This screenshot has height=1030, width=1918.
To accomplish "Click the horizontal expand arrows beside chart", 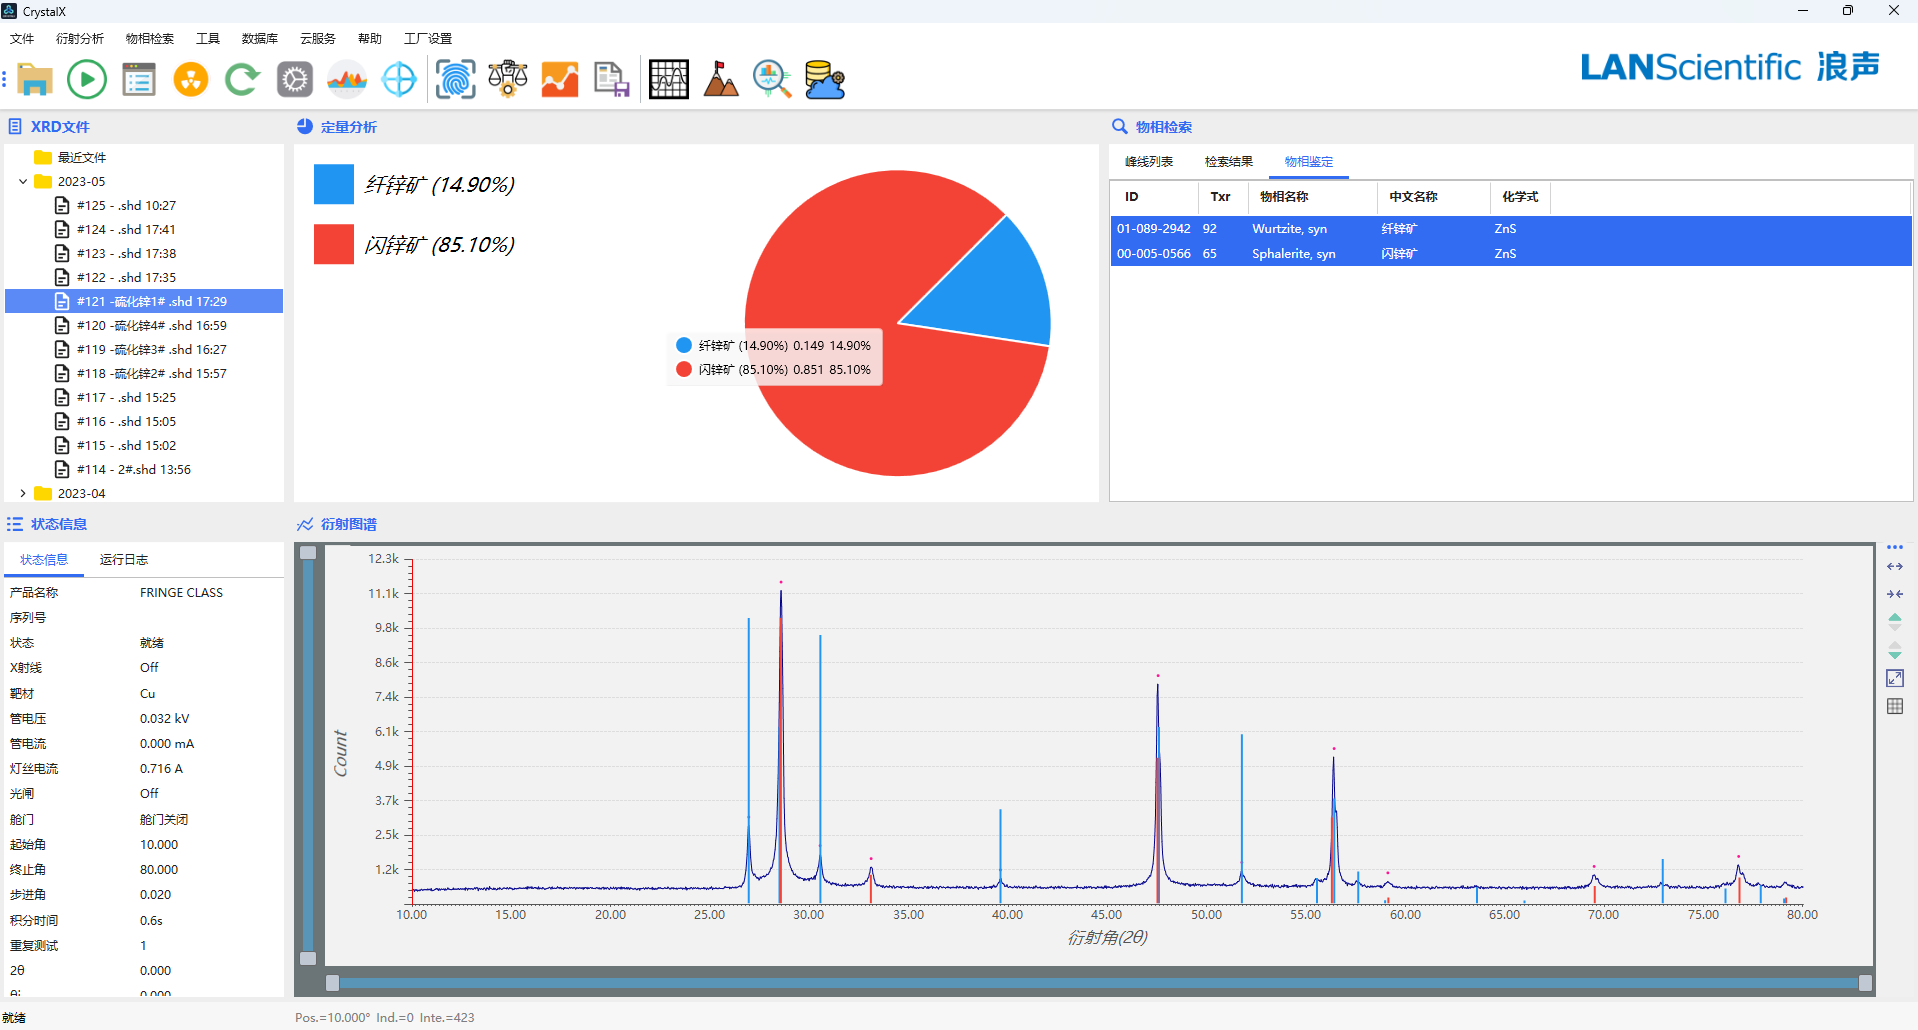I will coord(1894,567).
